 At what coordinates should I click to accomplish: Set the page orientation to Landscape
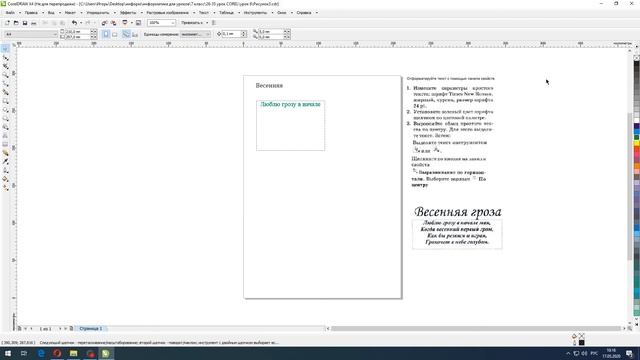click(115, 34)
